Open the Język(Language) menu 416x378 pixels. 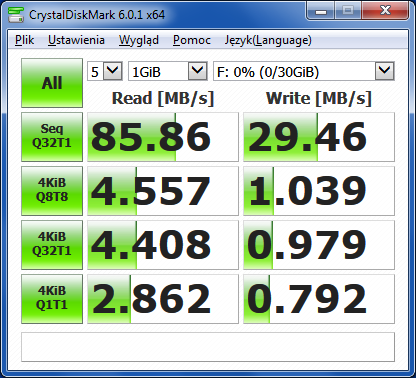tap(268, 40)
